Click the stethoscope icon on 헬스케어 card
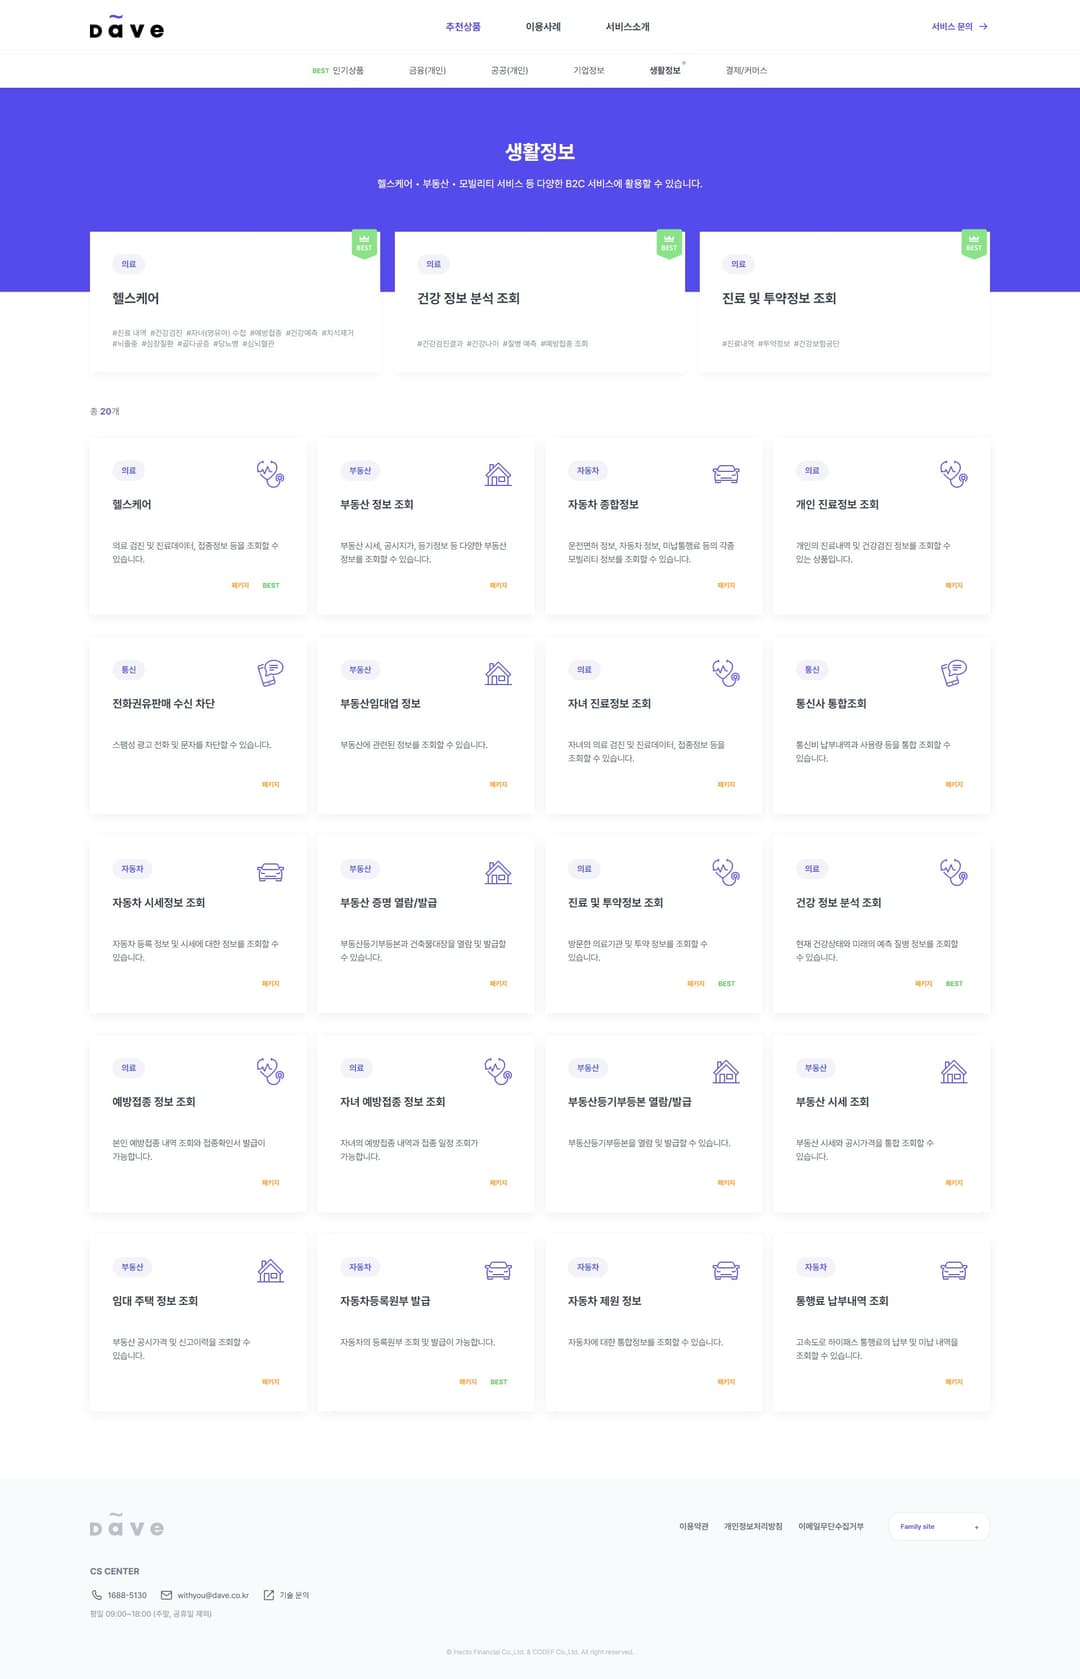Image resolution: width=1080 pixels, height=1679 pixels. pos(270,473)
